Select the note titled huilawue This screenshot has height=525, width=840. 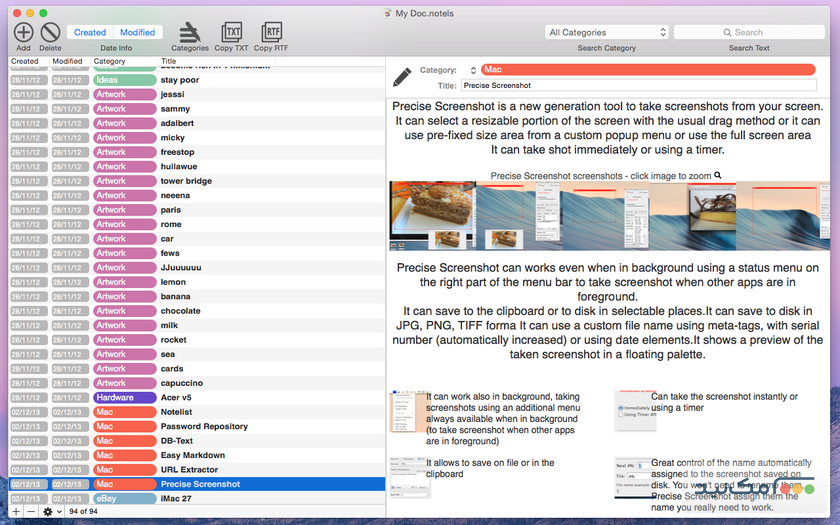197,167
